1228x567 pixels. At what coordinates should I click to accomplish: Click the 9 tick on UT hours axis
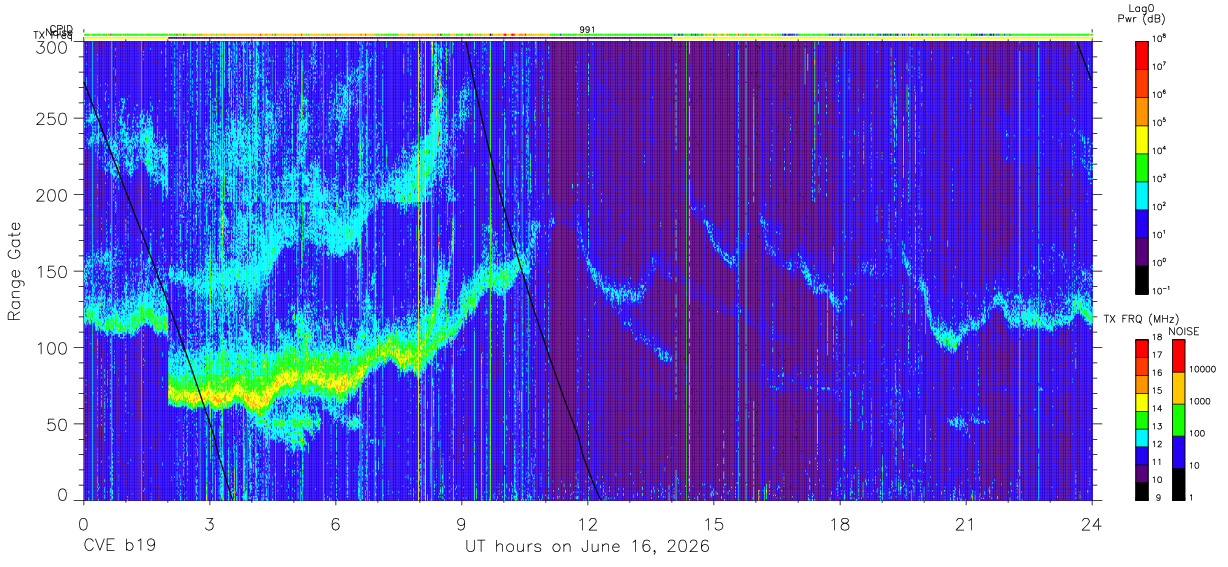(461, 524)
